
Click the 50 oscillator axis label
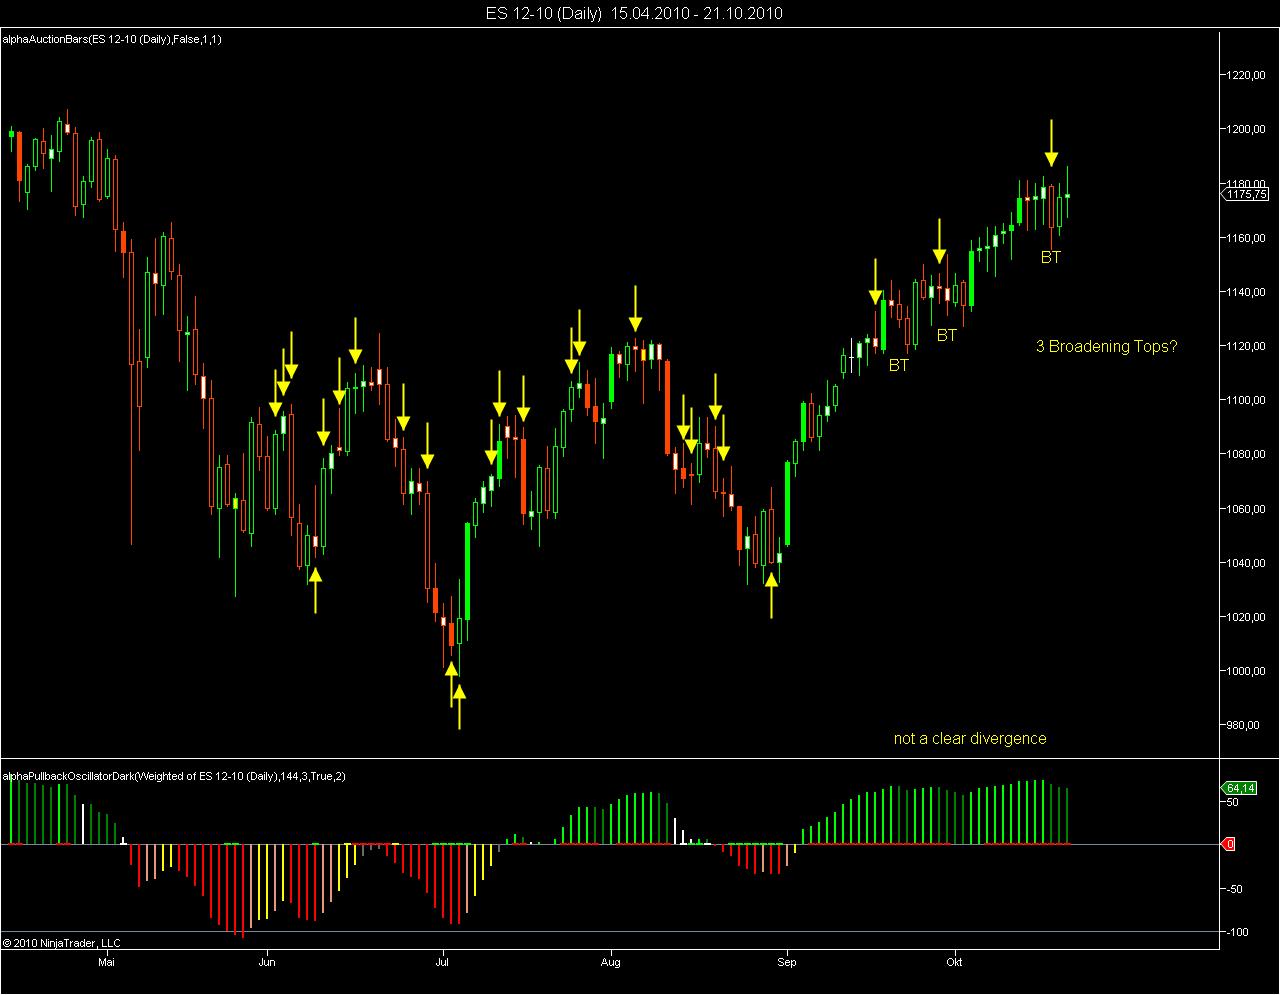coord(1233,802)
